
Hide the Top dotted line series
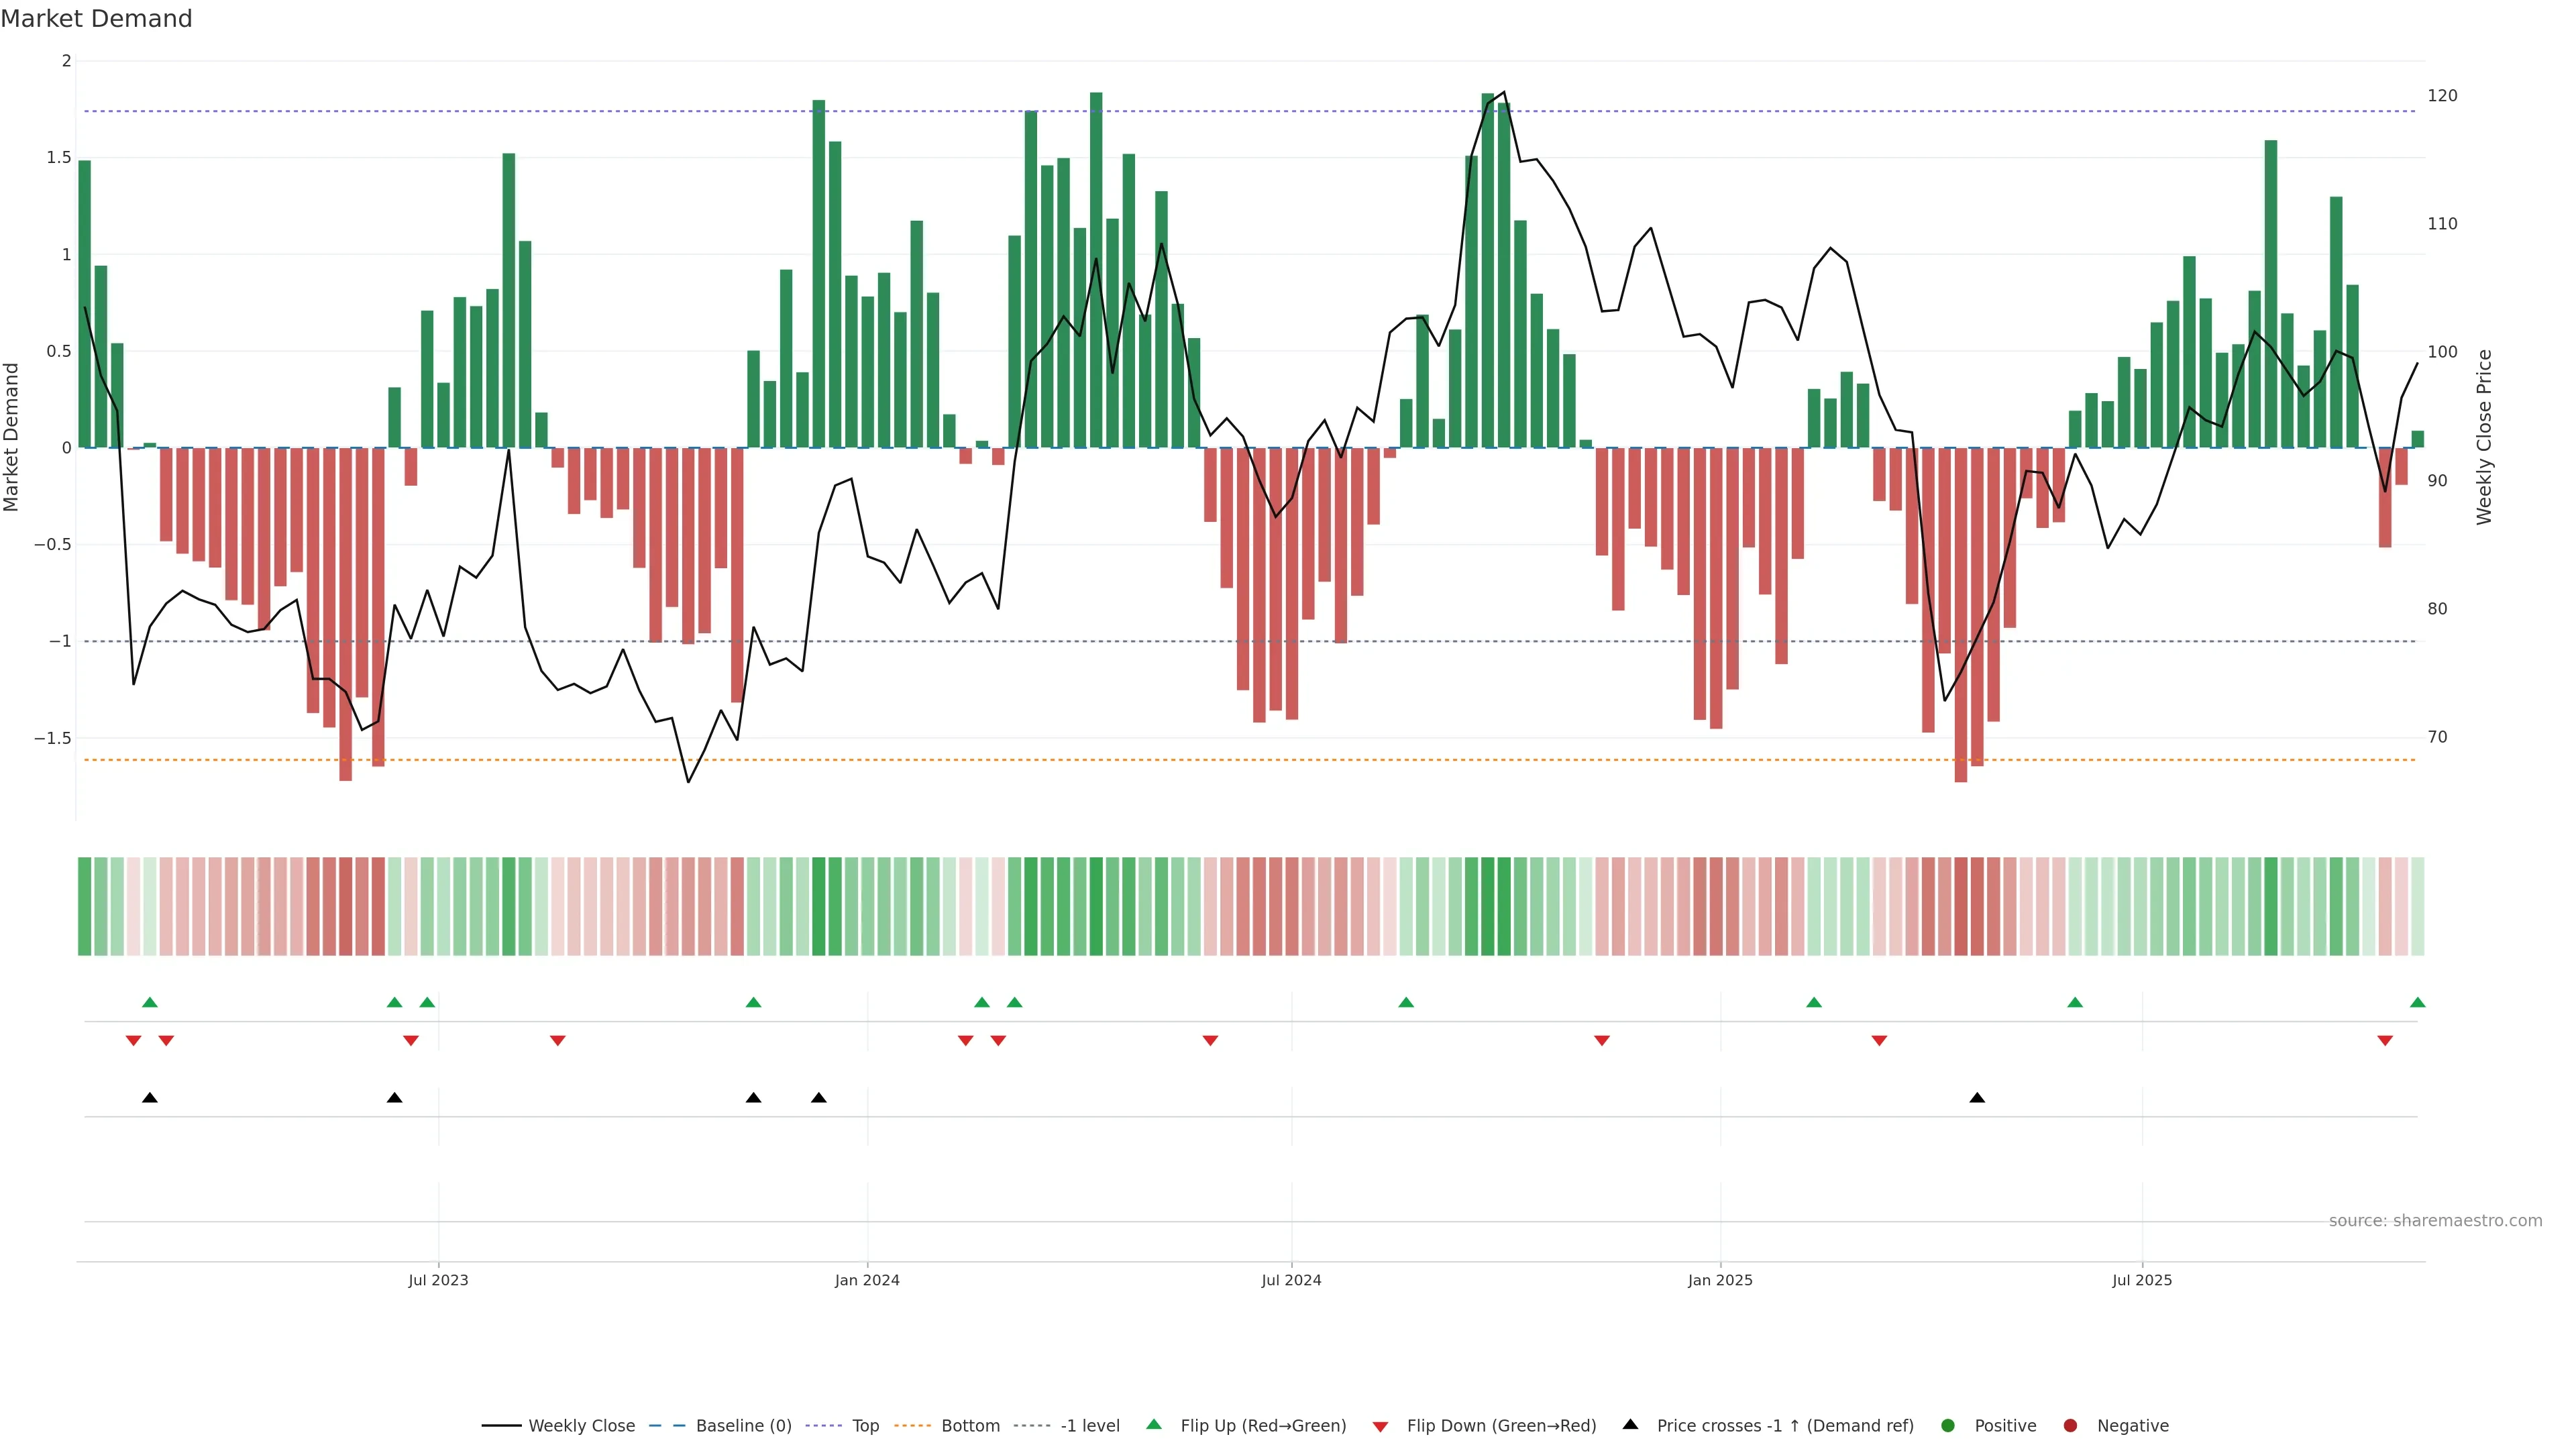(x=865, y=1426)
